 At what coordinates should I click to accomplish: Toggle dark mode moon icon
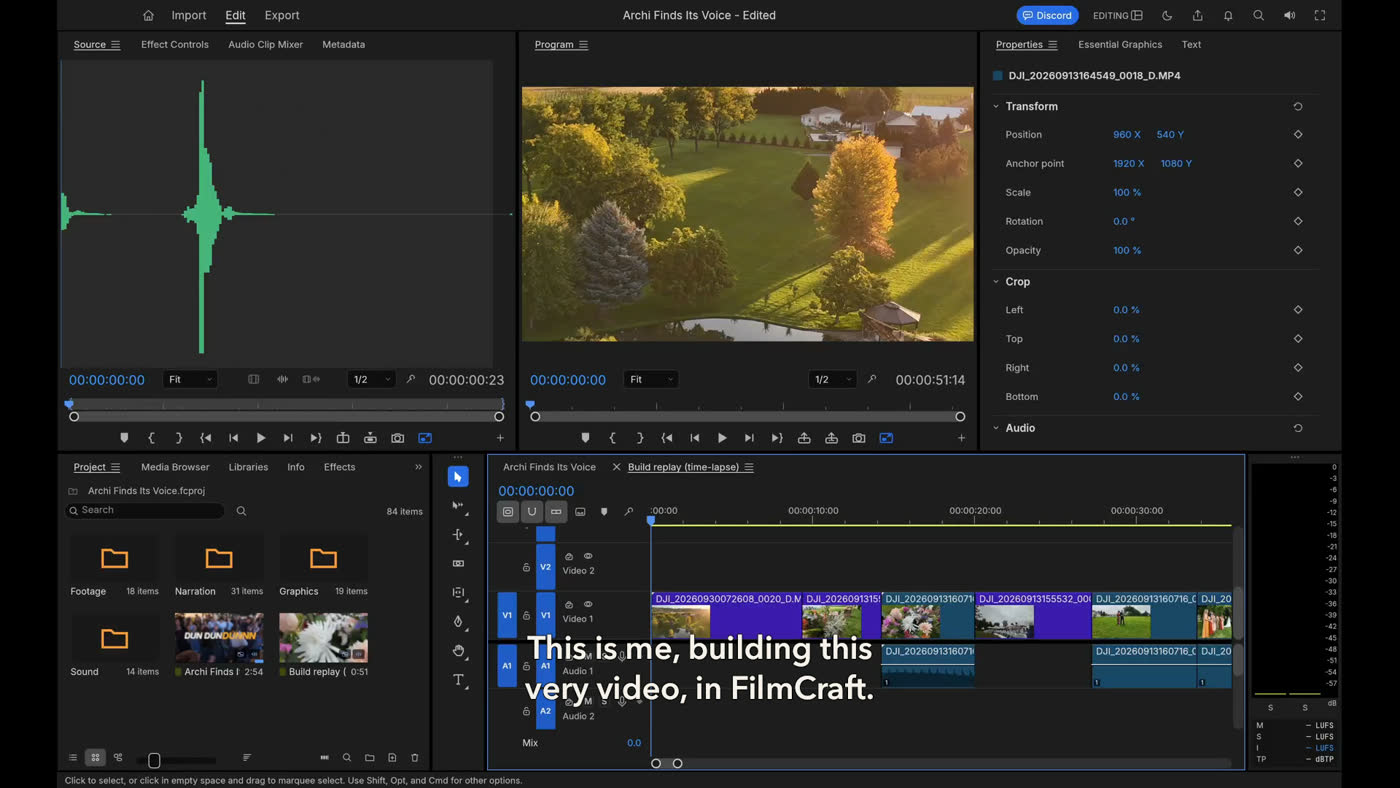click(1167, 15)
